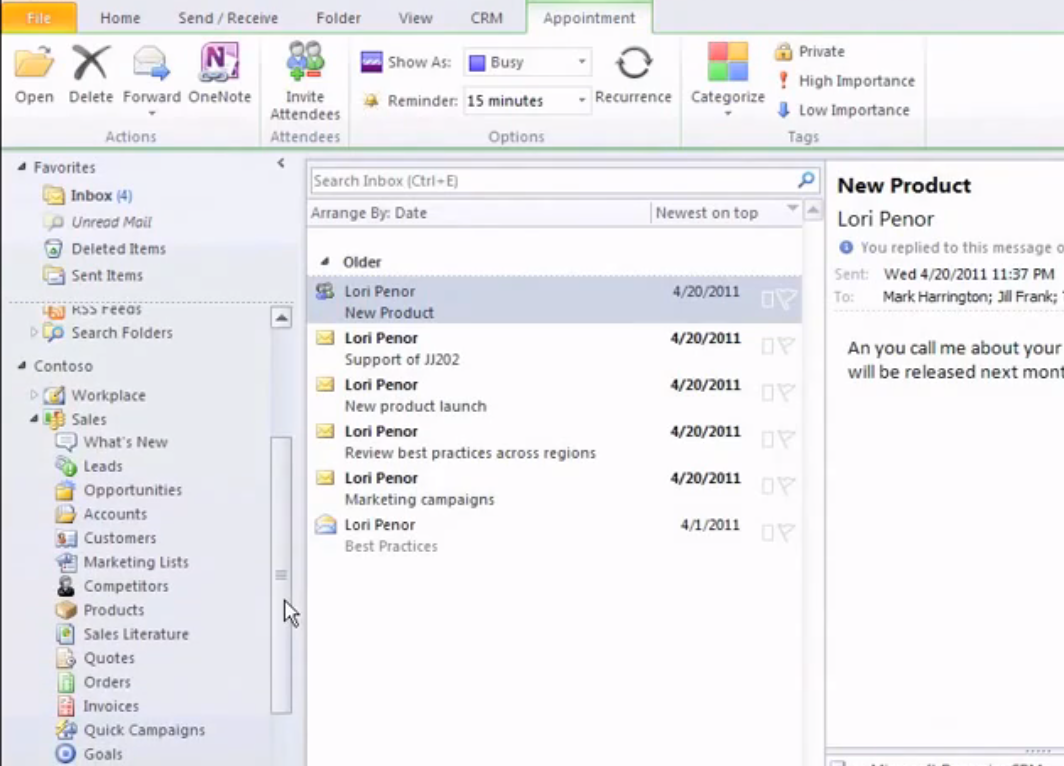Open the Invoices icon
The width and height of the screenshot is (1064, 766).
[66, 706]
